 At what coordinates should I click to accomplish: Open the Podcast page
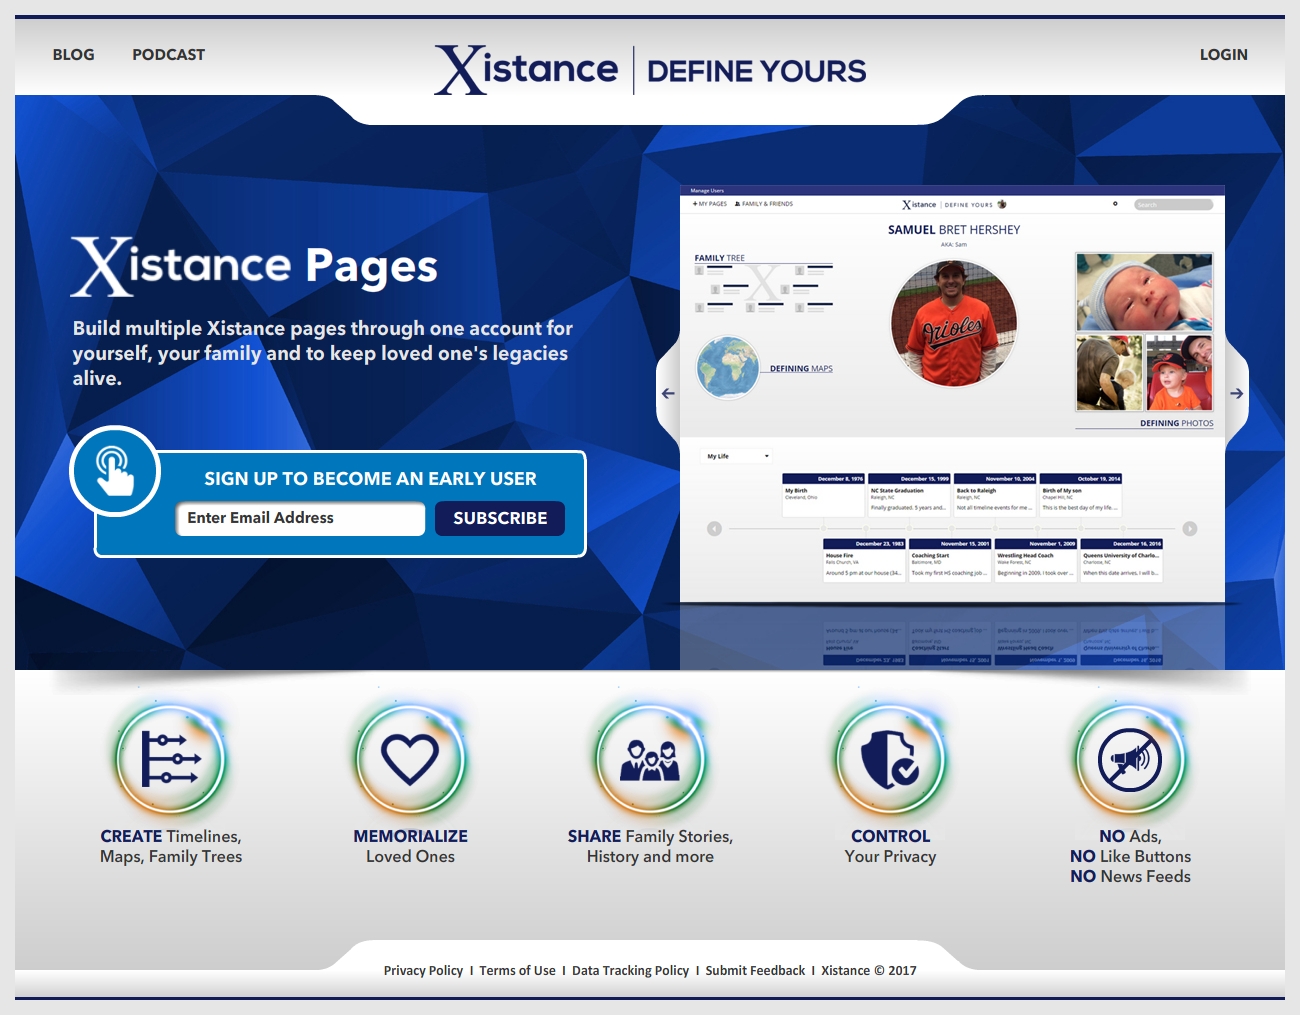[168, 55]
